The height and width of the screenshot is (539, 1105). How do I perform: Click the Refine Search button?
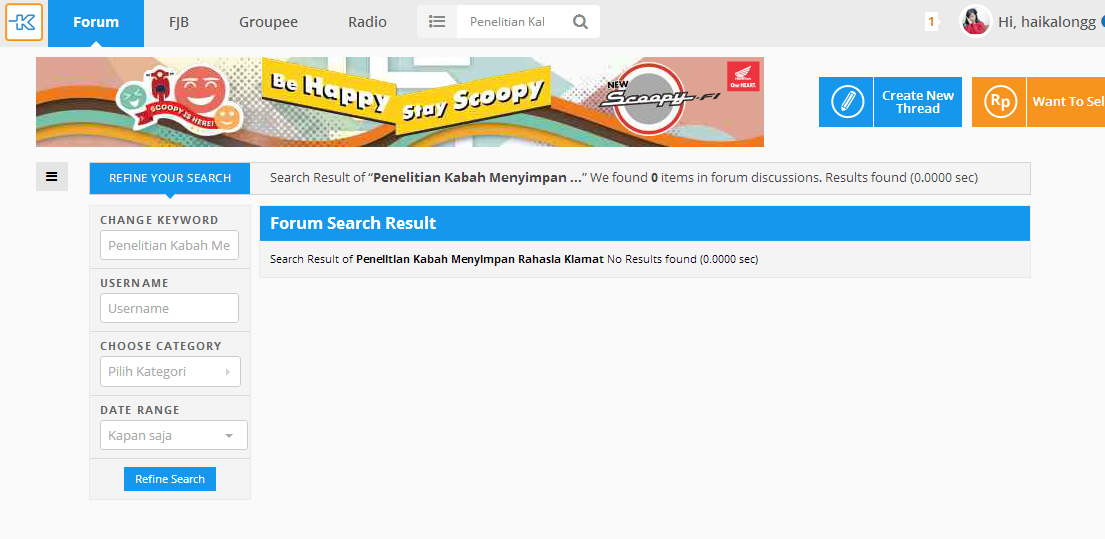point(170,478)
